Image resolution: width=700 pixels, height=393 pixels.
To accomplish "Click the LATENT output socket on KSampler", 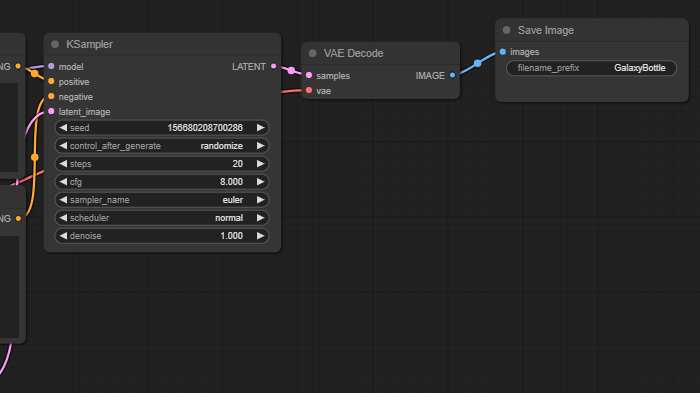I will click(274, 66).
